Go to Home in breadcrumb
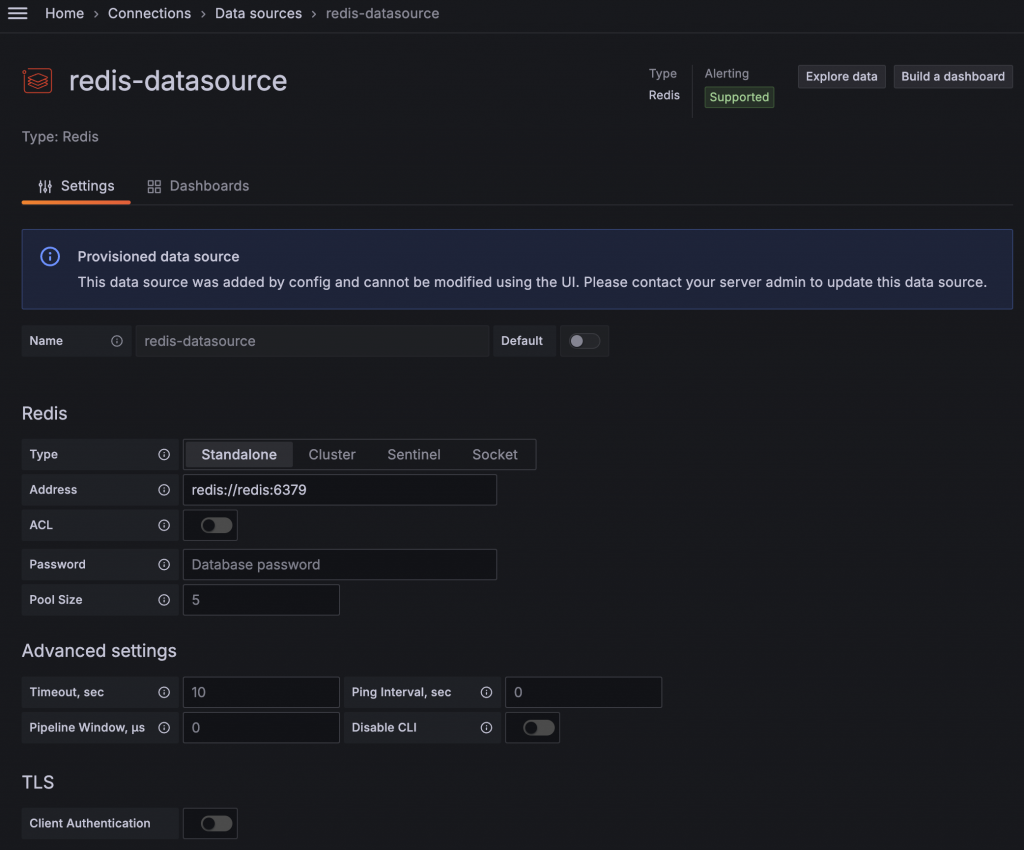 pos(64,13)
